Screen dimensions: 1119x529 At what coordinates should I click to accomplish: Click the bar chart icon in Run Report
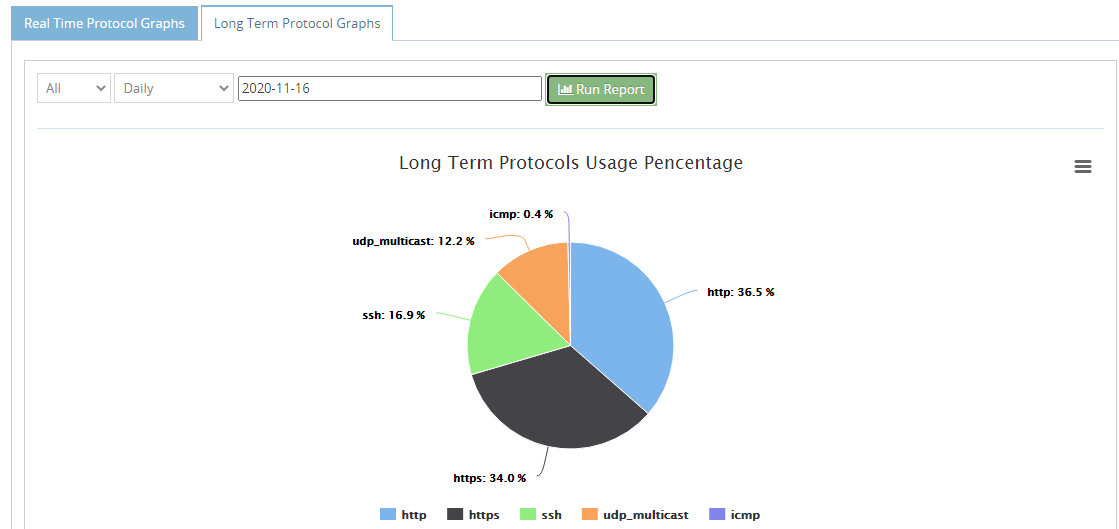565,89
